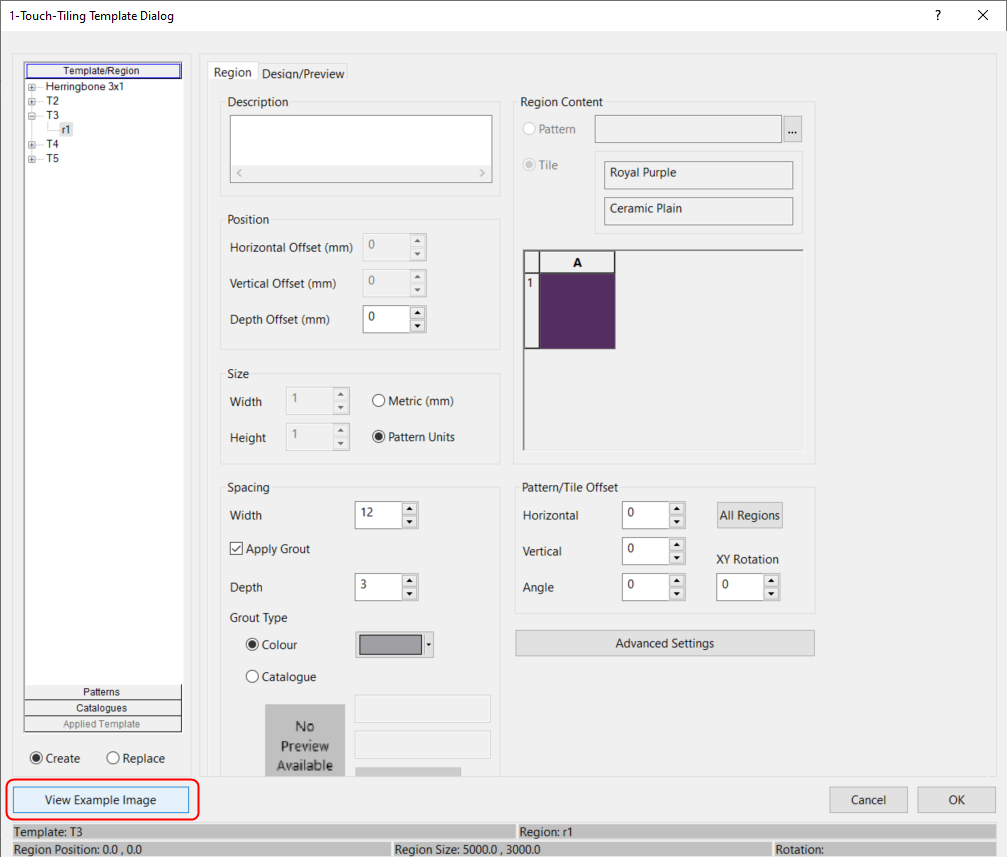The image size is (1007, 857).
Task: Increase Horizontal tile offset with up arrow
Action: [x=677, y=508]
